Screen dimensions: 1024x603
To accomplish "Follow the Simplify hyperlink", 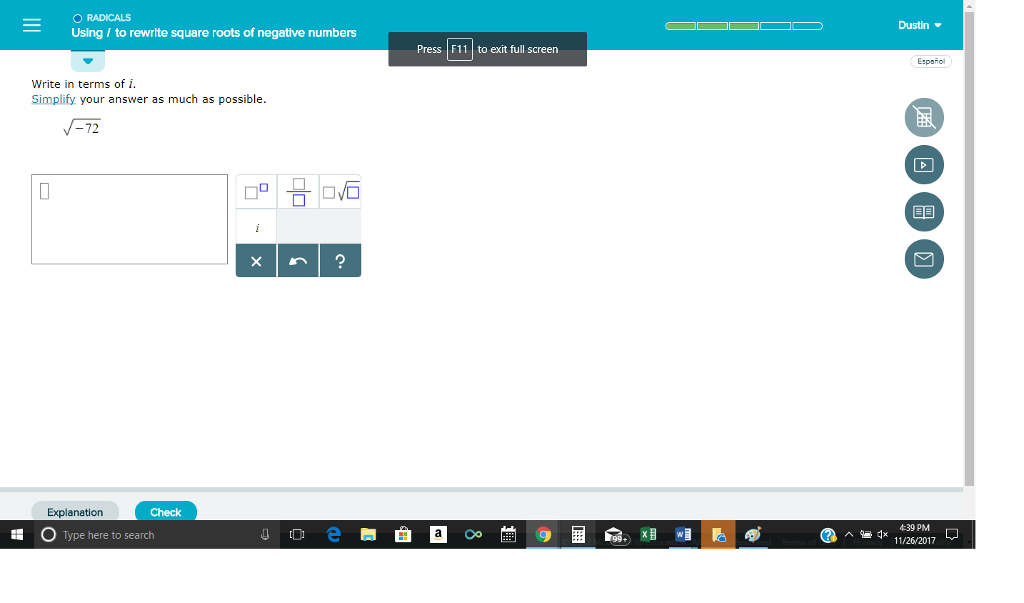I will point(53,98).
